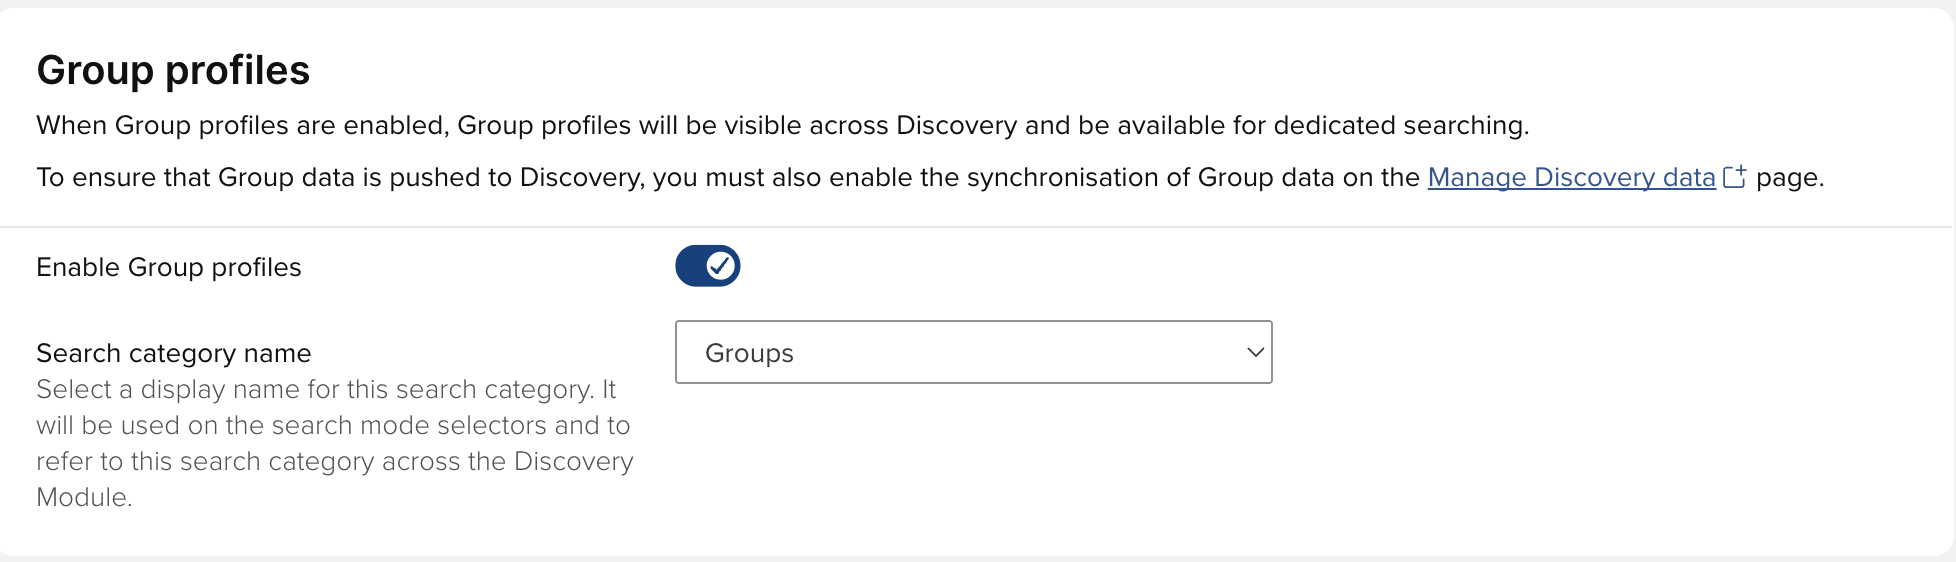Turn off the Enable Group profiles toggle
This screenshot has width=1956, height=562.
coord(707,266)
